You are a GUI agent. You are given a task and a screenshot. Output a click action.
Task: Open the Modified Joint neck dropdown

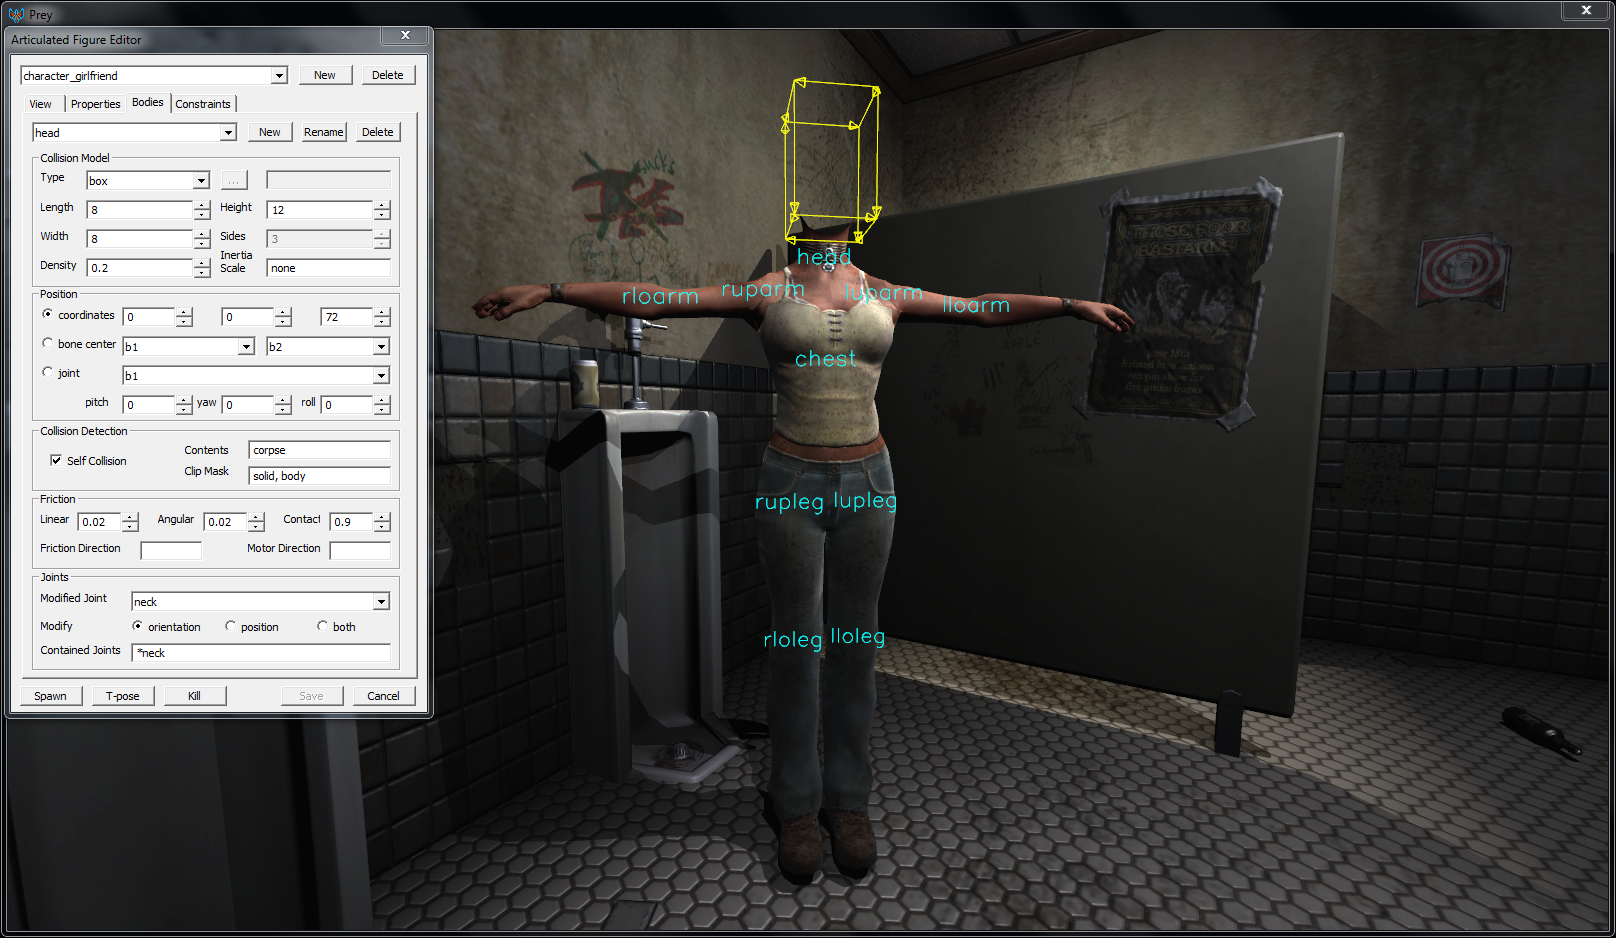click(381, 601)
